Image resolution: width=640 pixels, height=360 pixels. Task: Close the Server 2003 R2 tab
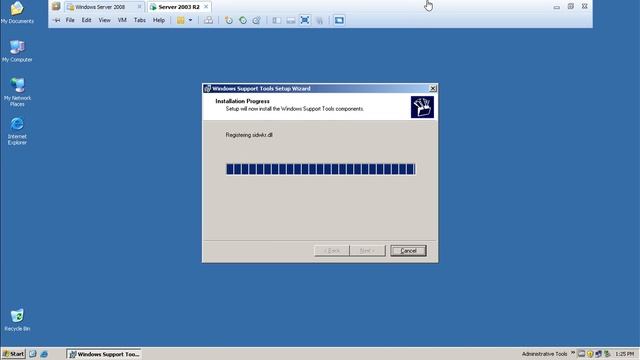pyautogui.click(x=206, y=7)
